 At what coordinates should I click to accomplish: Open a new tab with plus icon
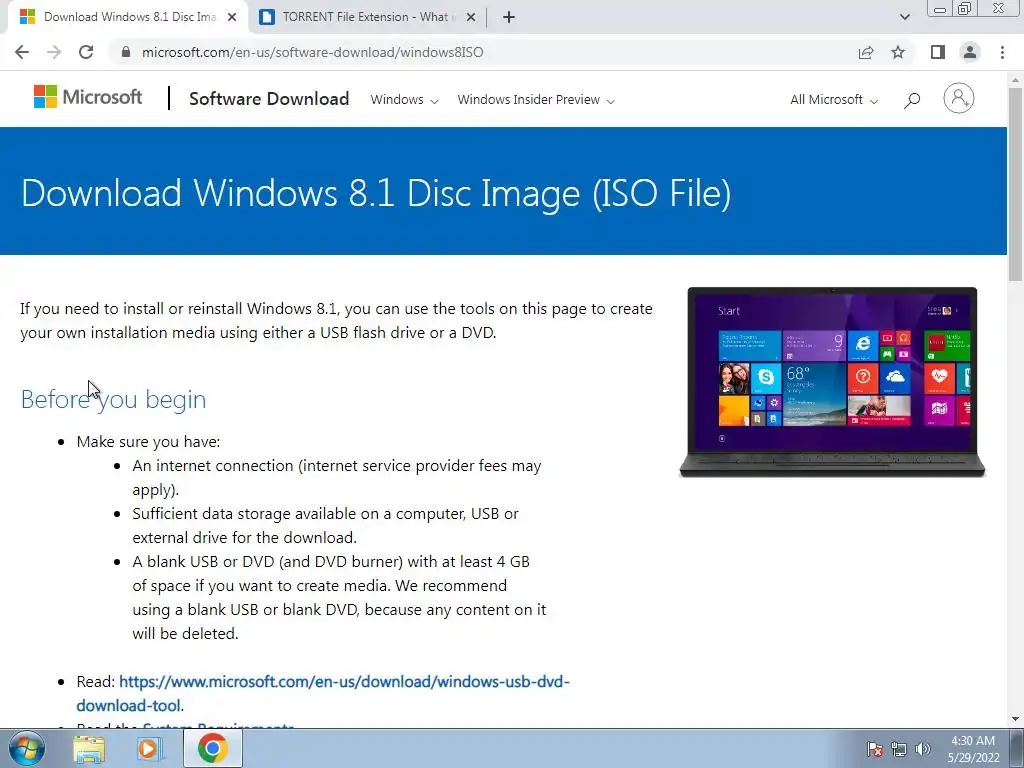[x=509, y=17]
